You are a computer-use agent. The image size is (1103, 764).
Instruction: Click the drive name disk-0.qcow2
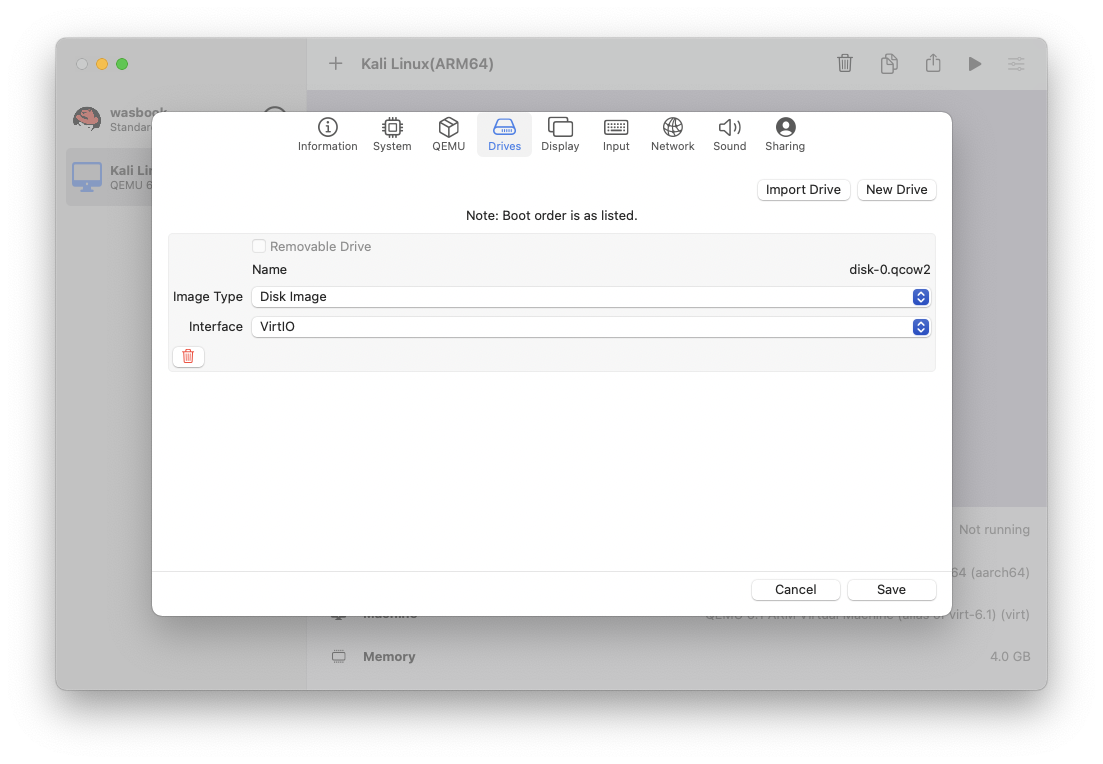[x=889, y=269]
